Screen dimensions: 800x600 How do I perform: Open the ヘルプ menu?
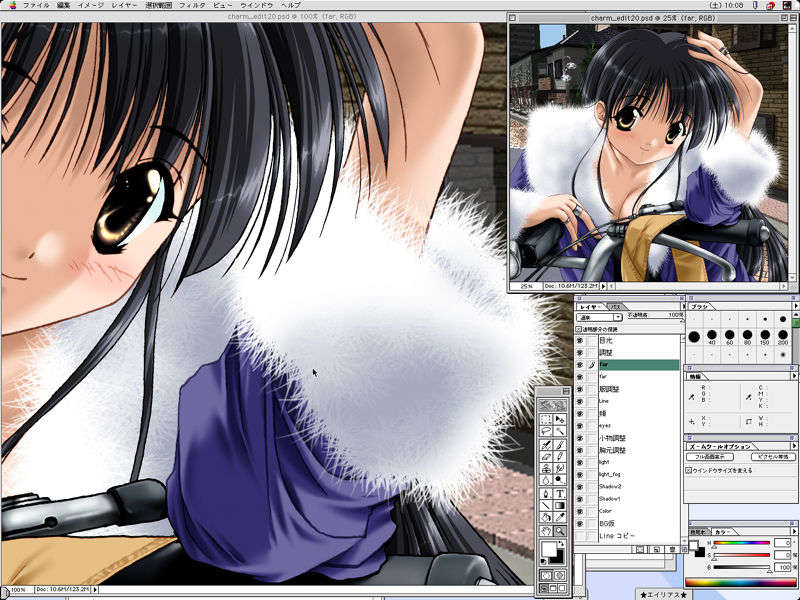[x=291, y=5]
